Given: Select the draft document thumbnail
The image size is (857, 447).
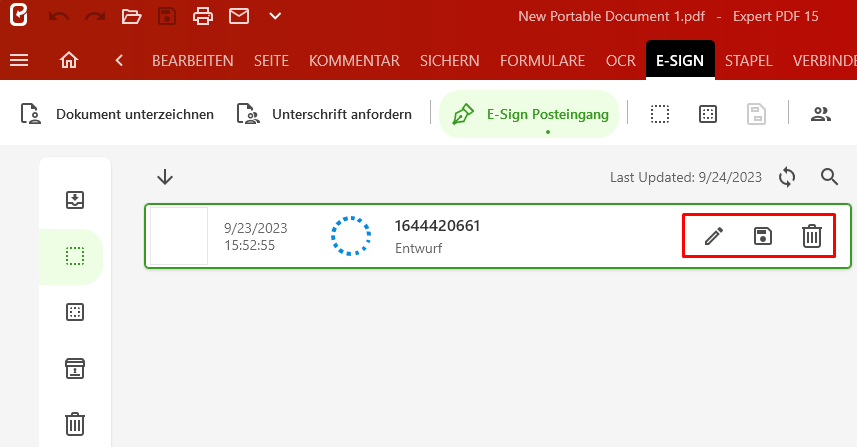Looking at the screenshot, I should [179, 236].
